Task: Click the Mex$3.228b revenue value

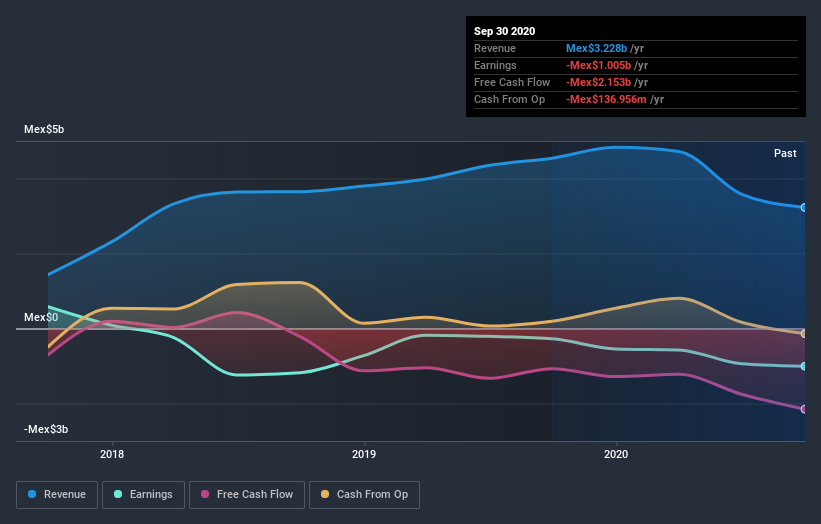Action: 596,48
